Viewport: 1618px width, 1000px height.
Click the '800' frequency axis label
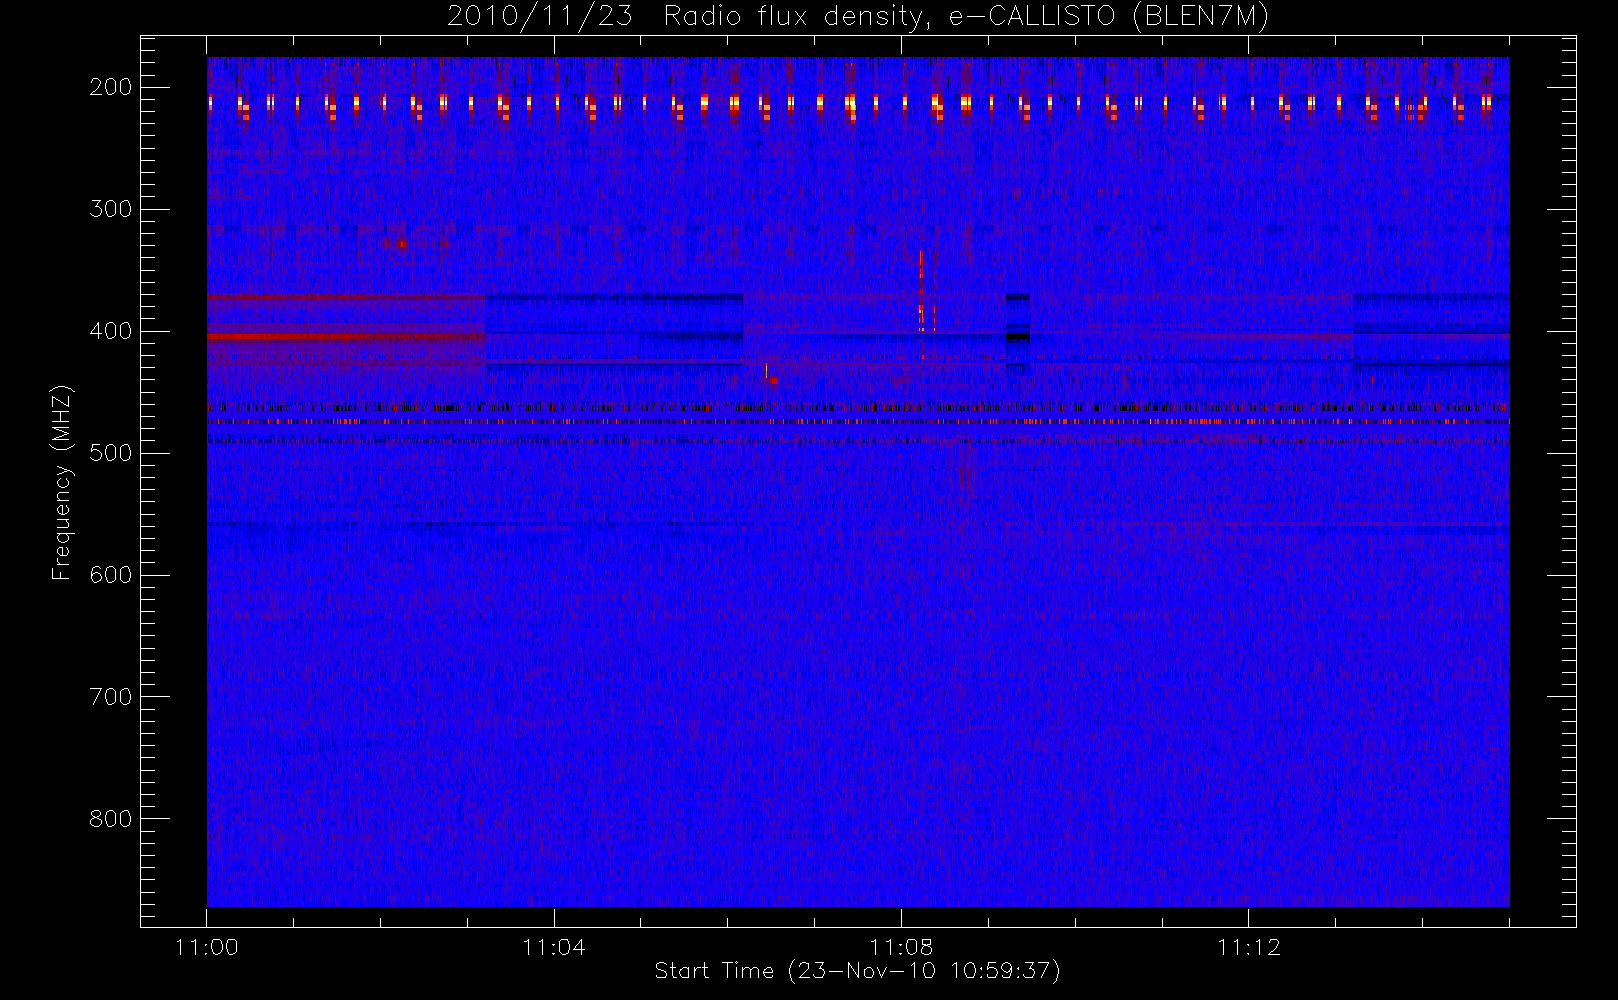[111, 819]
